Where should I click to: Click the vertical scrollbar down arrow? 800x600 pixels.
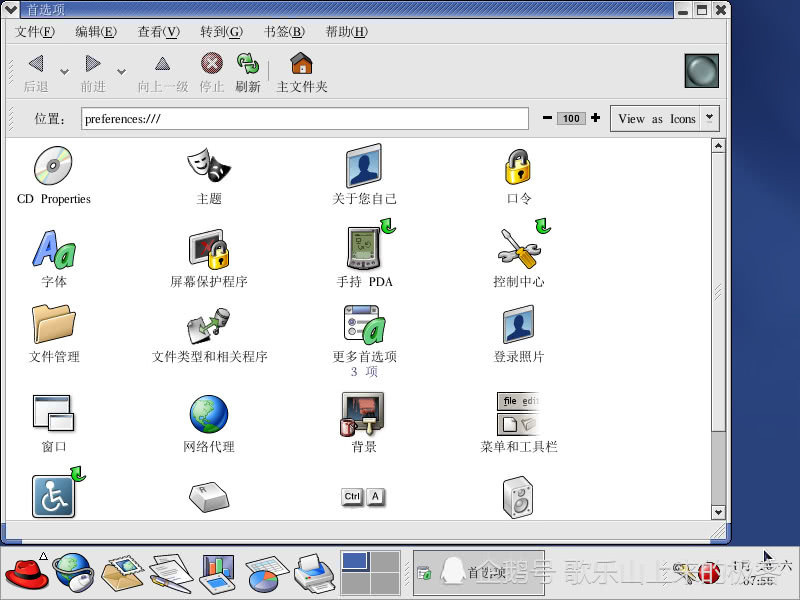coord(718,512)
